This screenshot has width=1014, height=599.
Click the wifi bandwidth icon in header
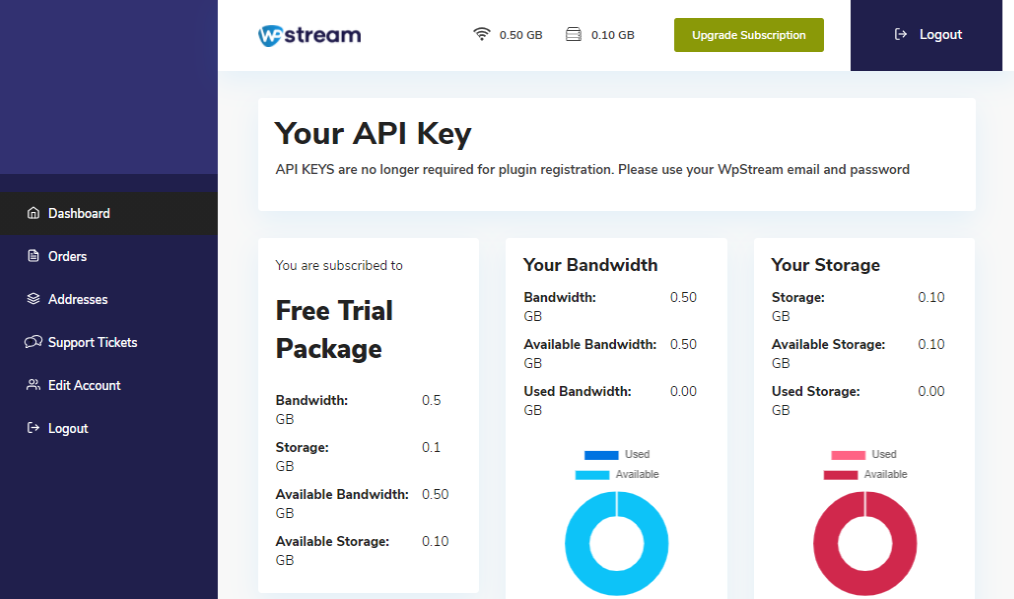[482, 35]
